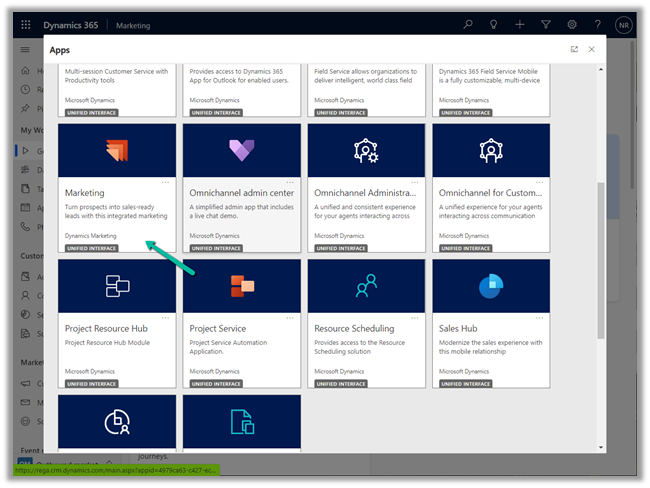Toggle the hamburger navigation menu
The image size is (650, 488).
(25, 49)
